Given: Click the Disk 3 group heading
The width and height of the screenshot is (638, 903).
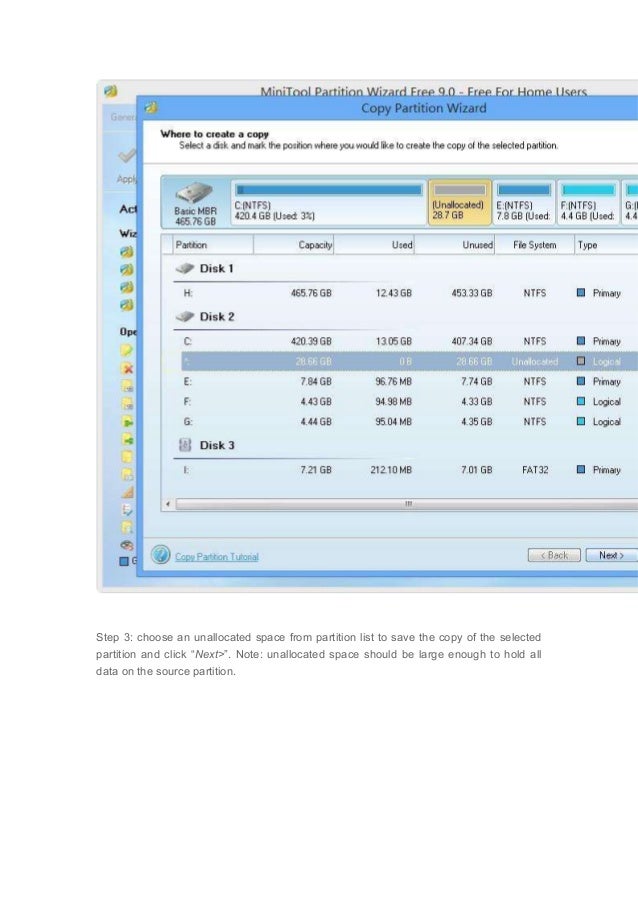Looking at the screenshot, I should 217,445.
